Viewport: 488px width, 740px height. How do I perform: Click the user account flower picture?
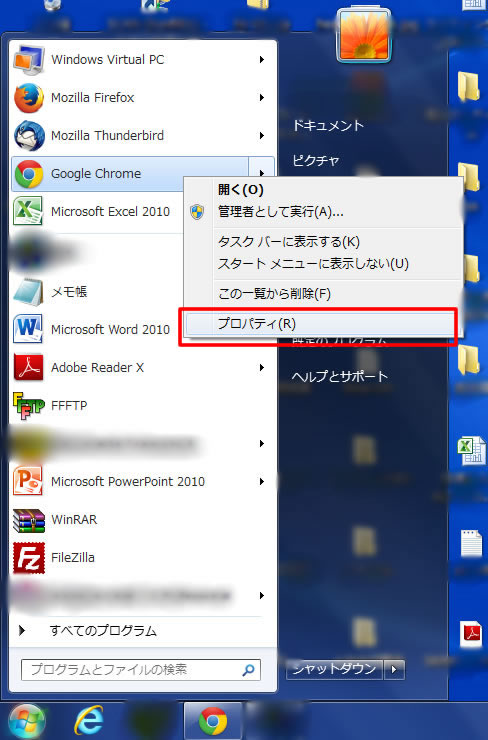click(x=364, y=37)
